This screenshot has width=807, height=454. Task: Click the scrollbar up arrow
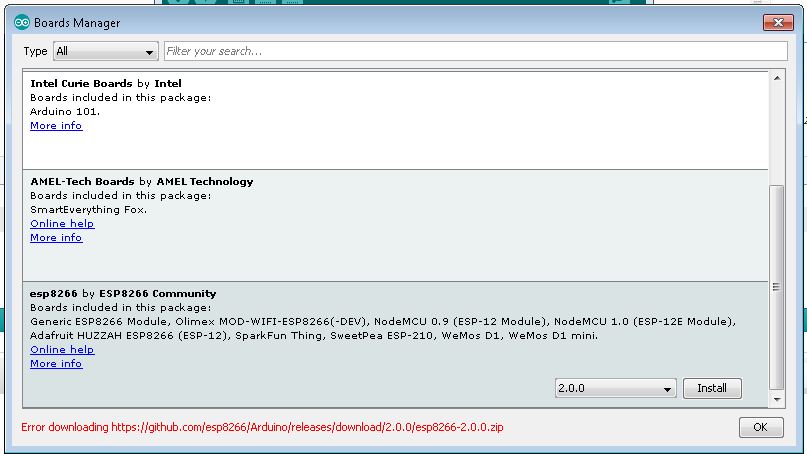778,77
